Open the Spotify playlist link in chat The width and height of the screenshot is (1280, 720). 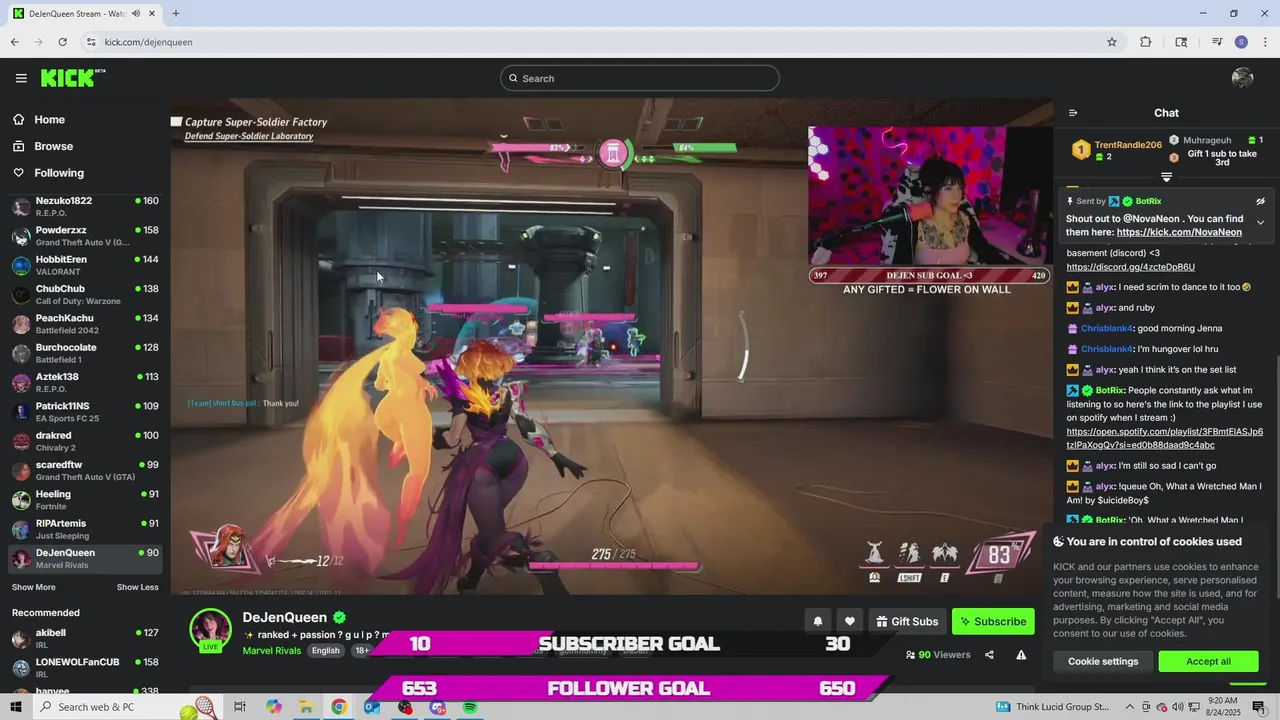(x=1164, y=438)
